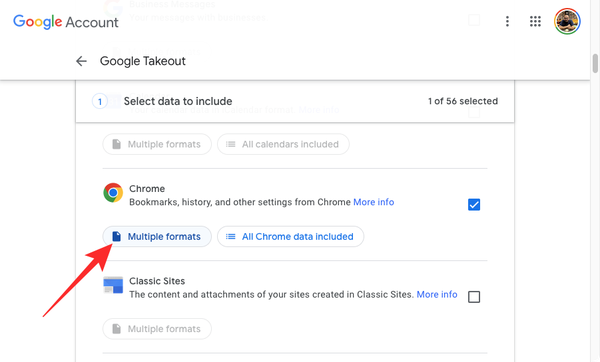
Task: Click the Google Account logo
Action: (x=65, y=22)
